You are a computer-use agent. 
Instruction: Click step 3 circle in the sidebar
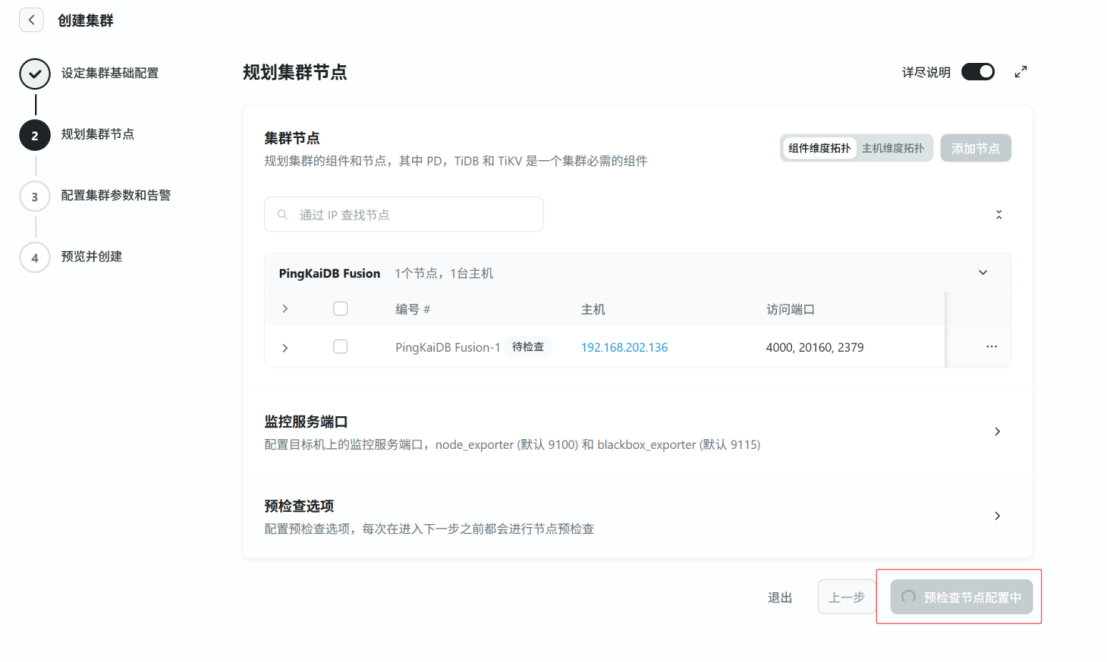pyautogui.click(x=35, y=196)
